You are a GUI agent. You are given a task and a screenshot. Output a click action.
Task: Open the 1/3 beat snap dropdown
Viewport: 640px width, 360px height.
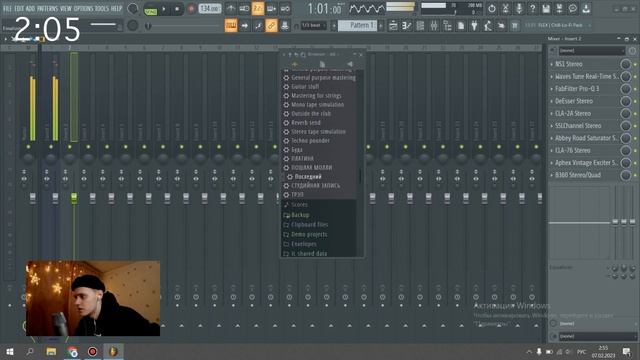click(x=313, y=26)
